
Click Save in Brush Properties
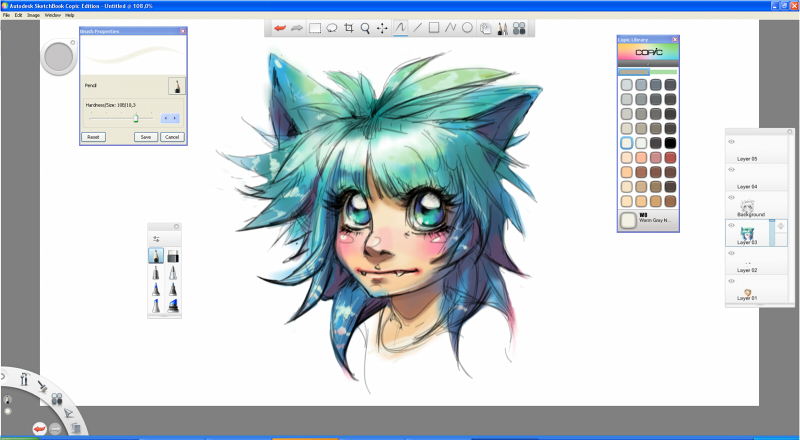coord(146,137)
